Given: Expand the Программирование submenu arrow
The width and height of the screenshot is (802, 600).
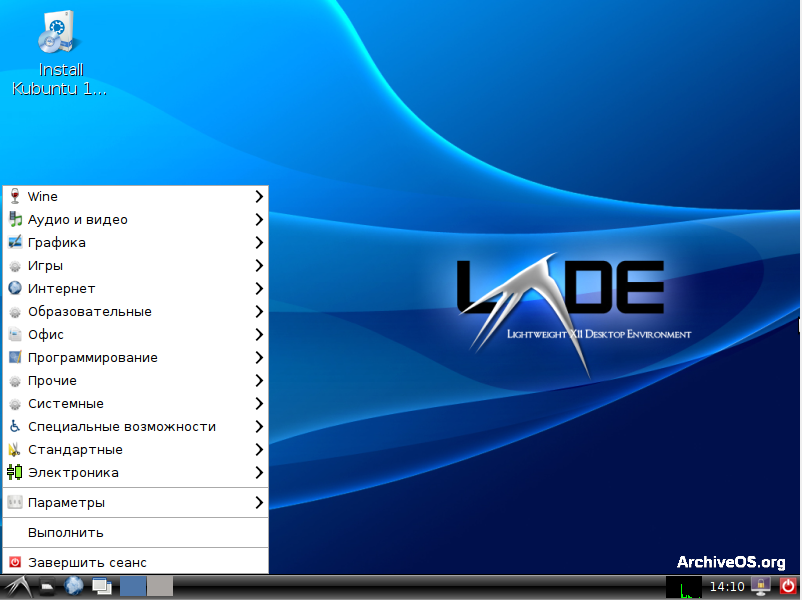Looking at the screenshot, I should [x=259, y=358].
